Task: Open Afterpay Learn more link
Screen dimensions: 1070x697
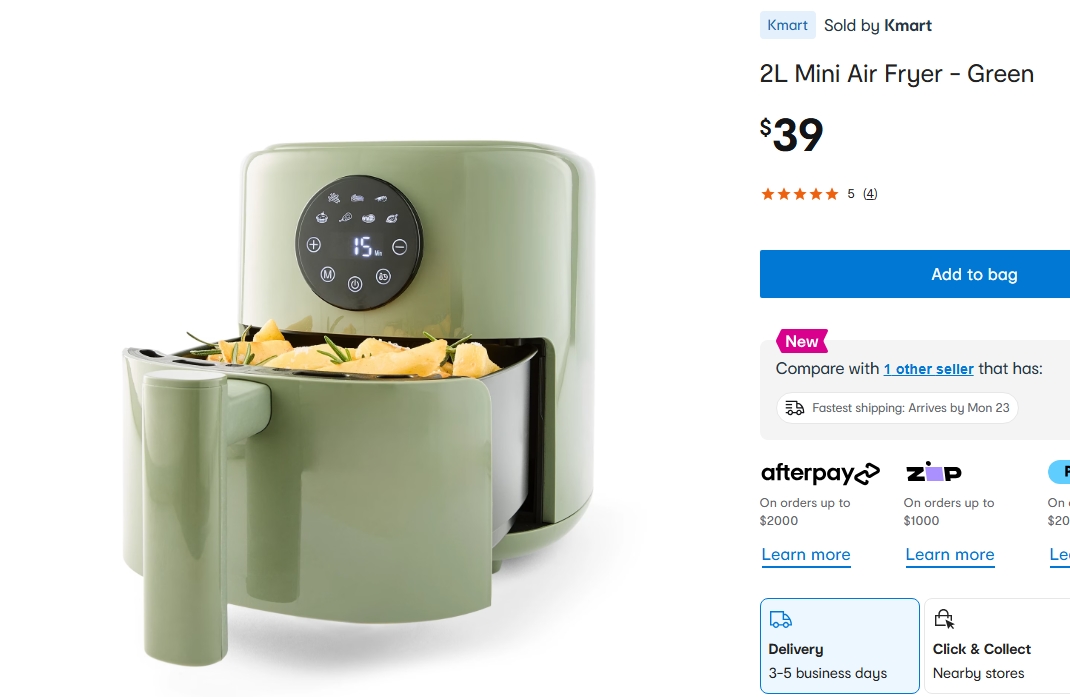Action: point(806,555)
